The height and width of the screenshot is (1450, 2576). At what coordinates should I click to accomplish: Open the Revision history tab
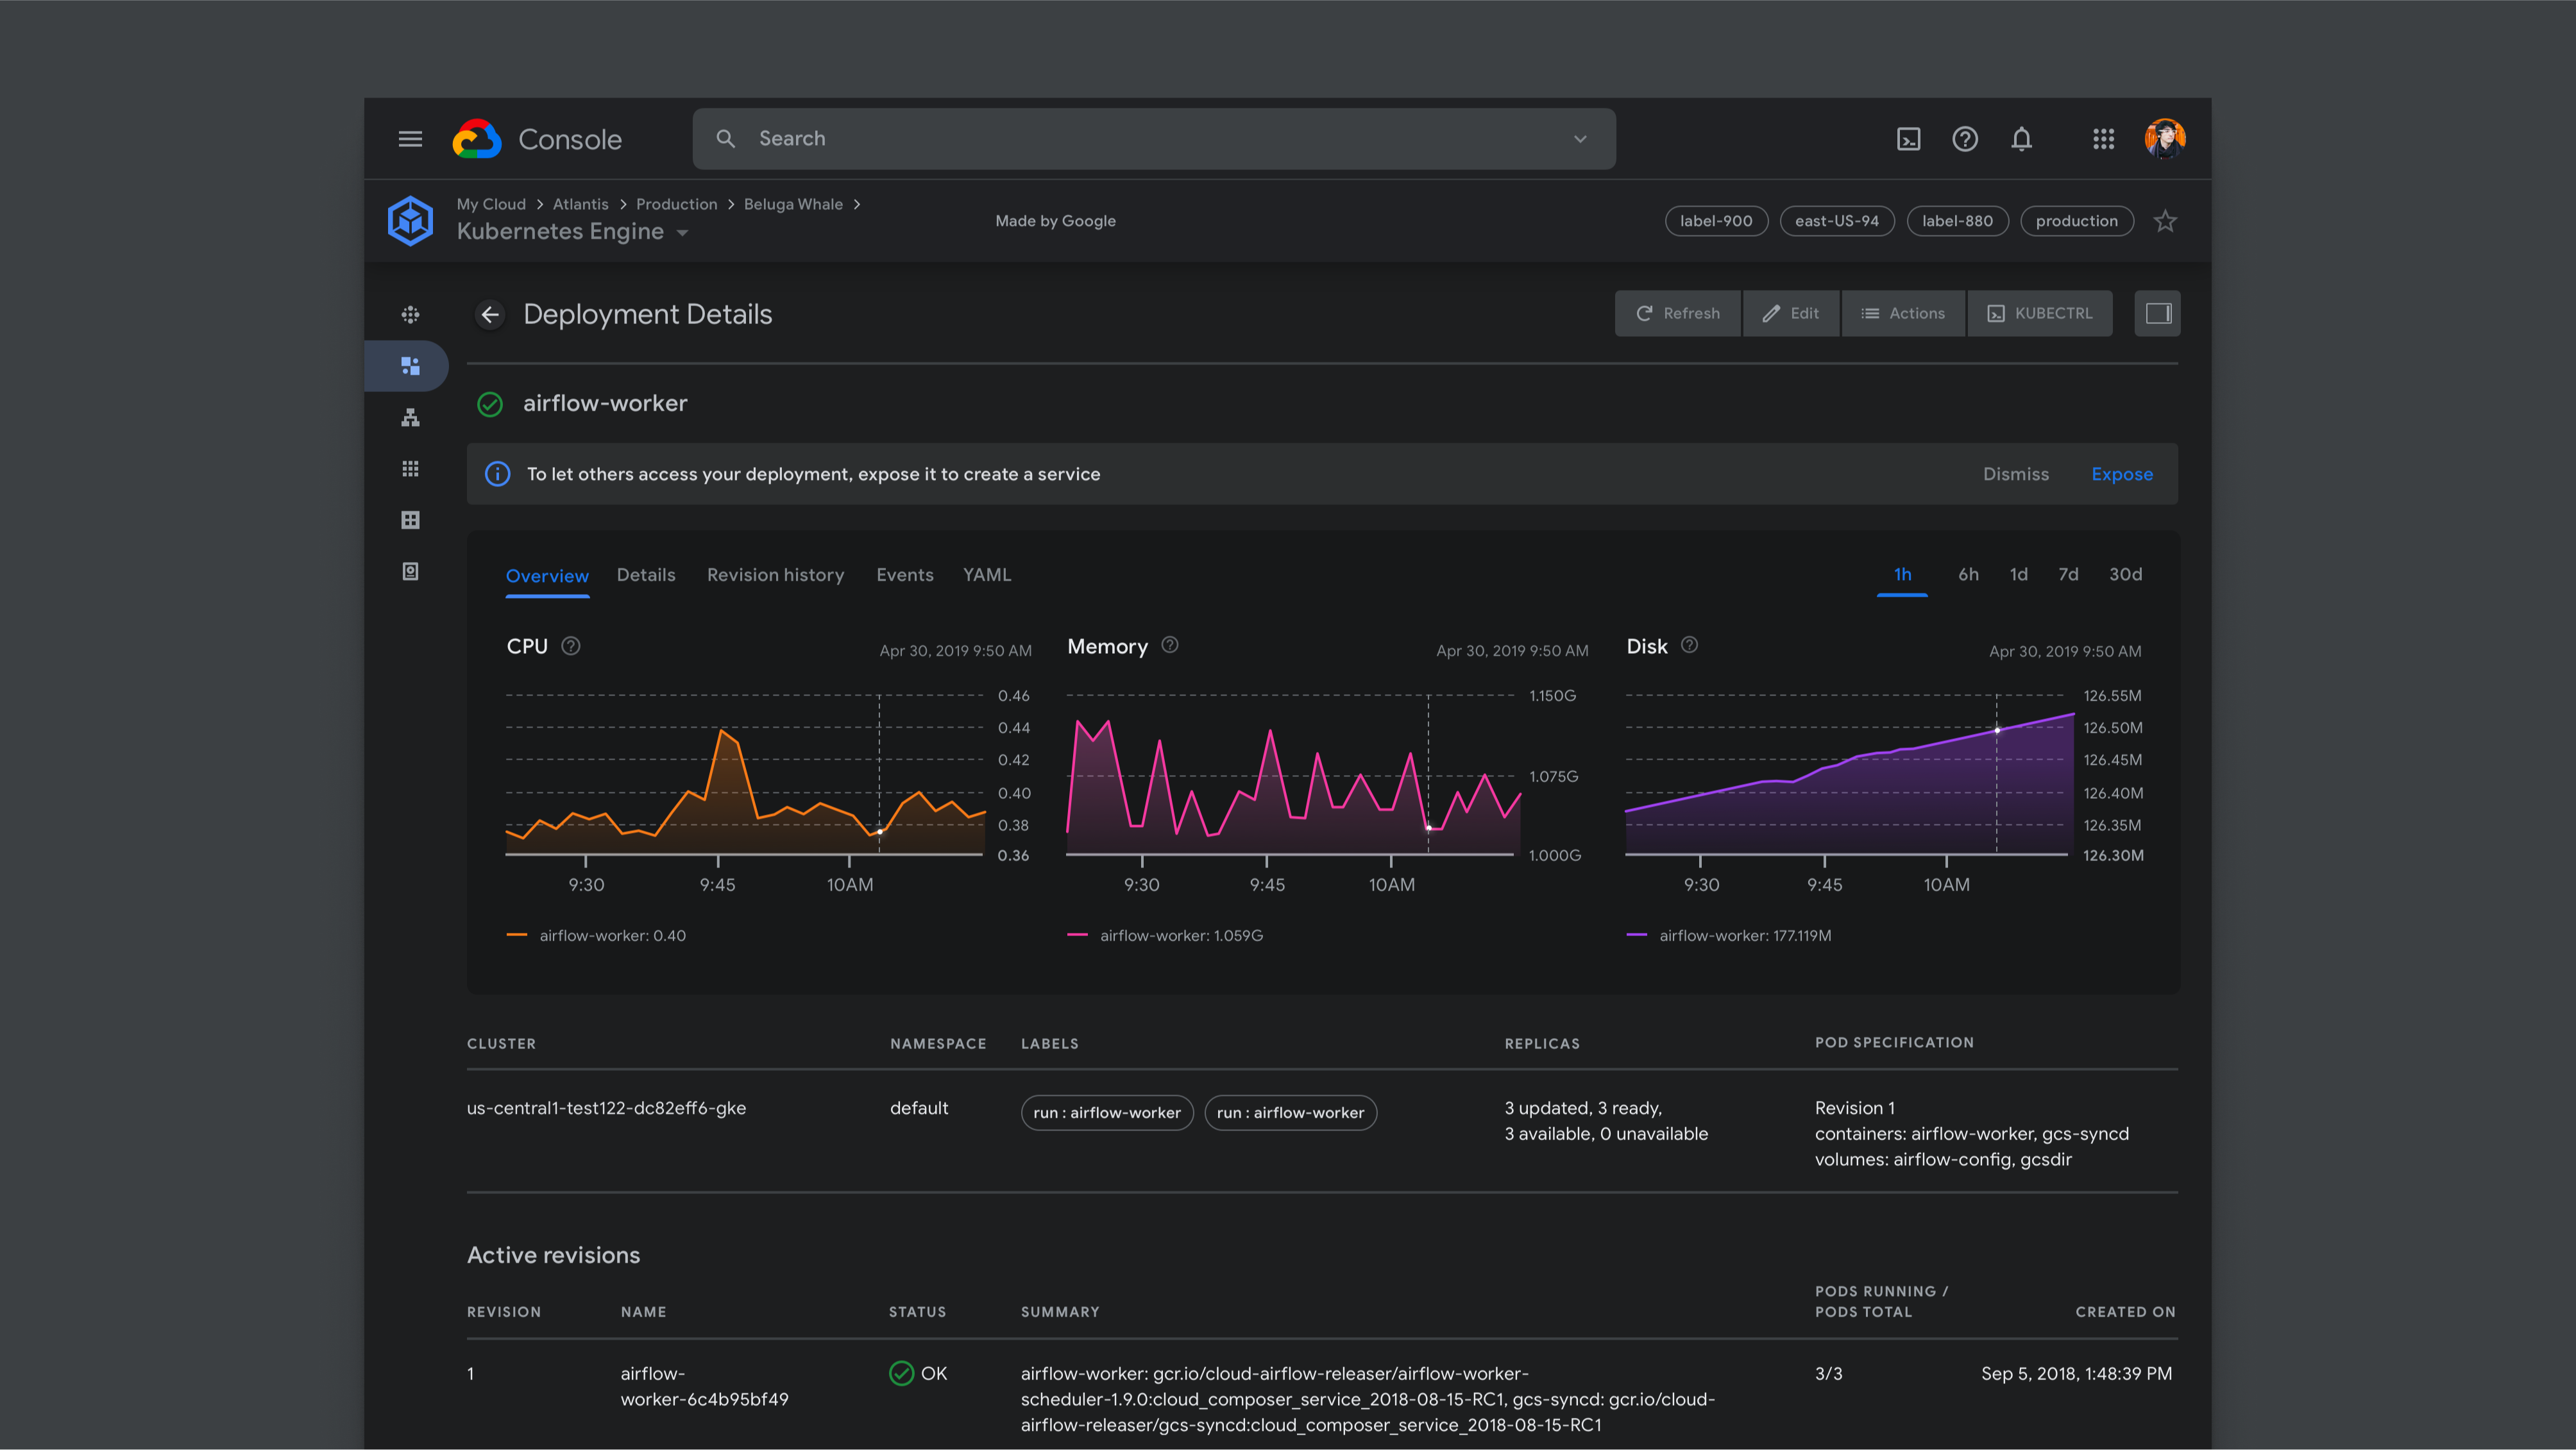click(x=775, y=575)
